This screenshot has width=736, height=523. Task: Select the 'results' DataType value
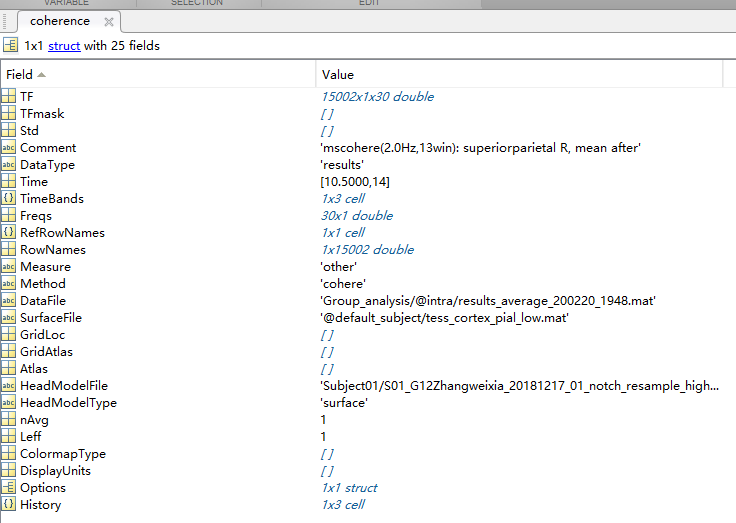342,165
